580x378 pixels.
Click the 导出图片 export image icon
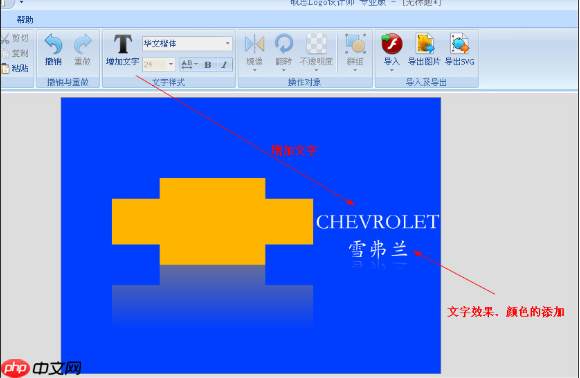(x=424, y=44)
